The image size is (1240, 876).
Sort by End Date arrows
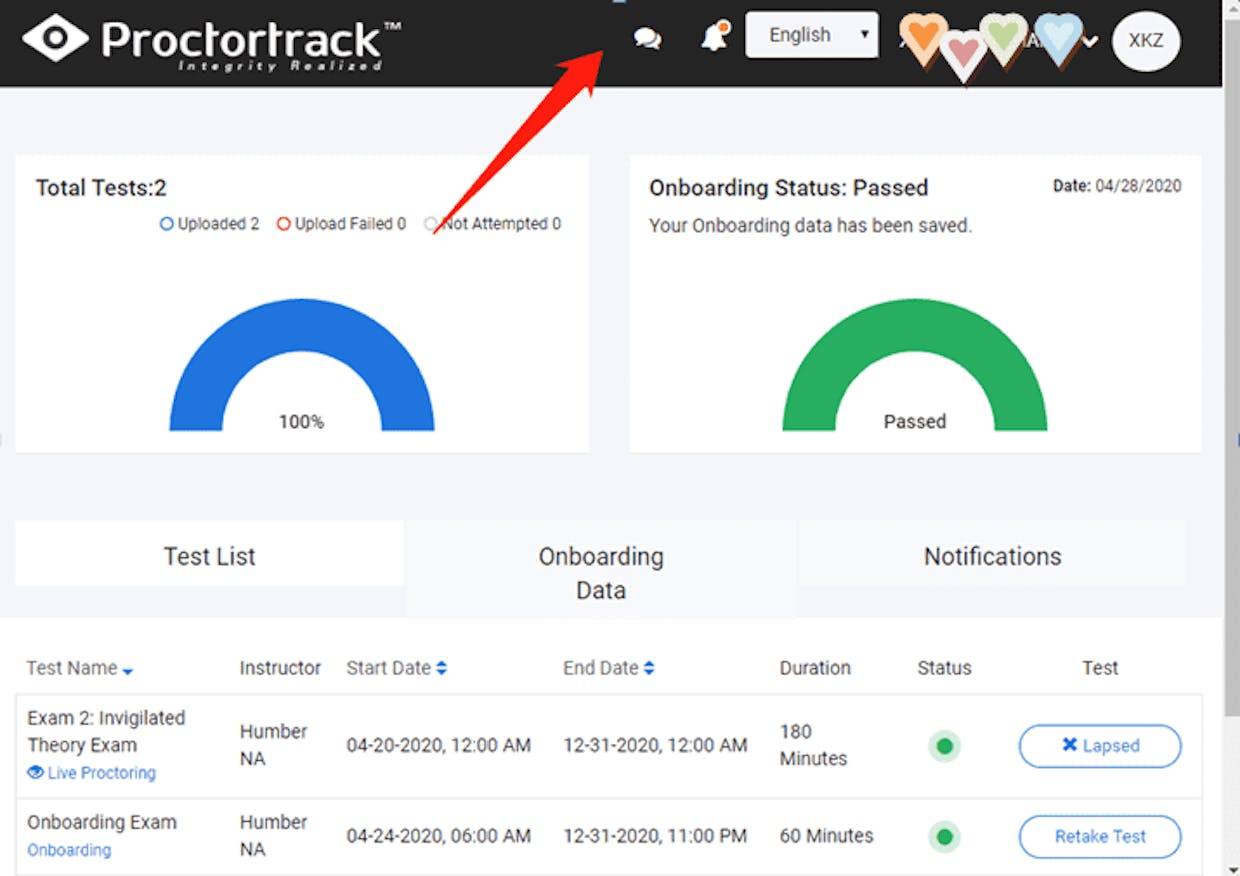649,668
